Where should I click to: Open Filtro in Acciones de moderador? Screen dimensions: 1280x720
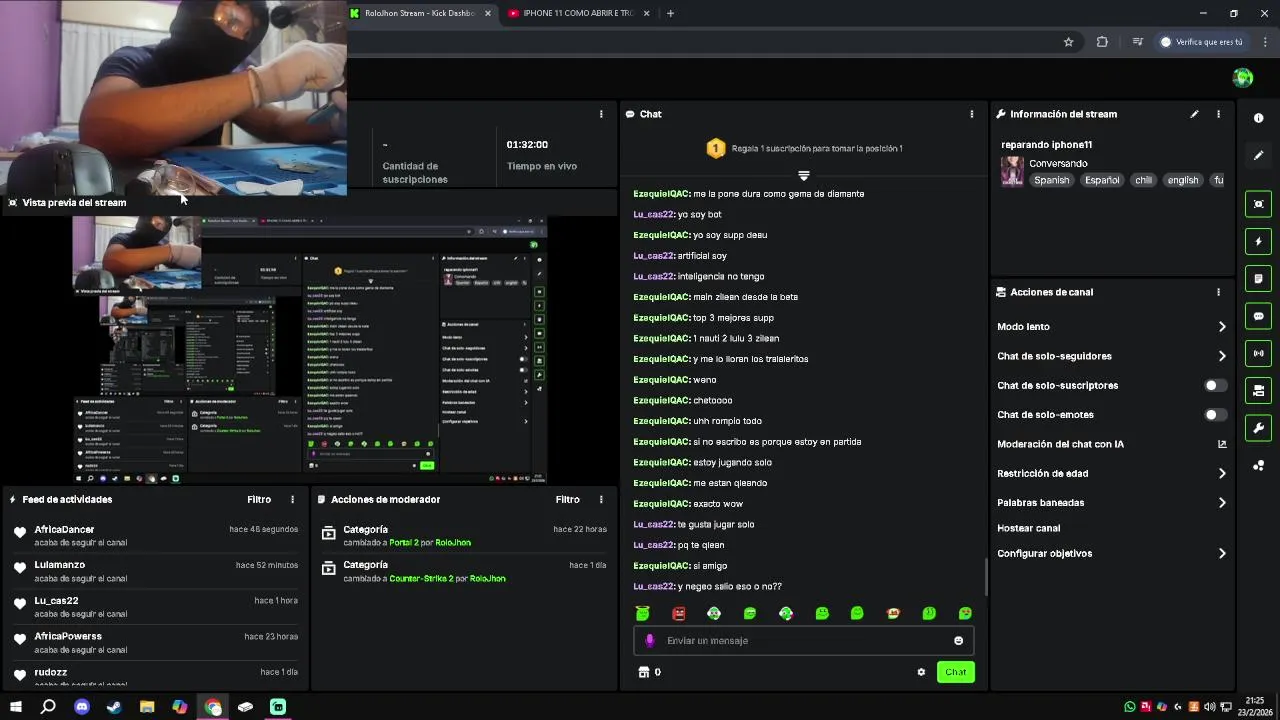[567, 499]
